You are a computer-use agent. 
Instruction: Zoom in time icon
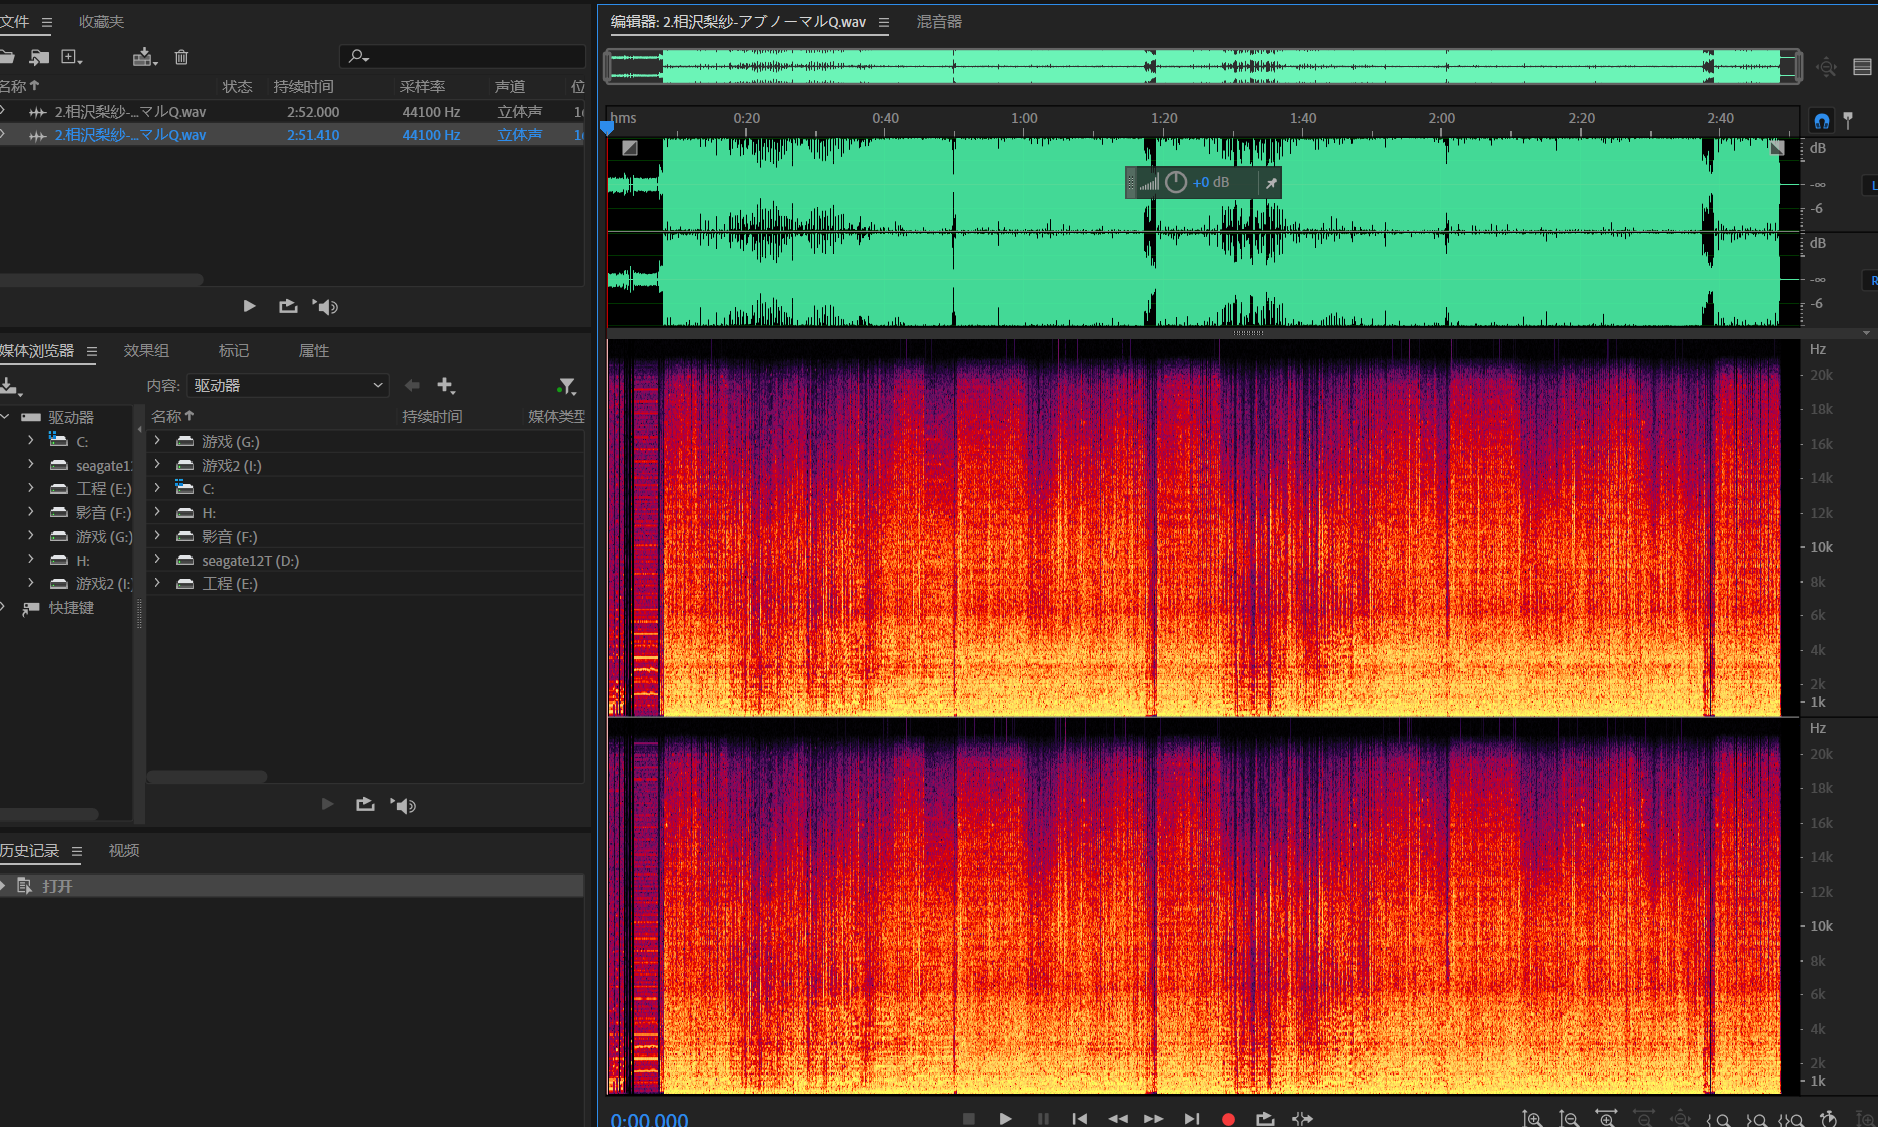(x=1606, y=1118)
